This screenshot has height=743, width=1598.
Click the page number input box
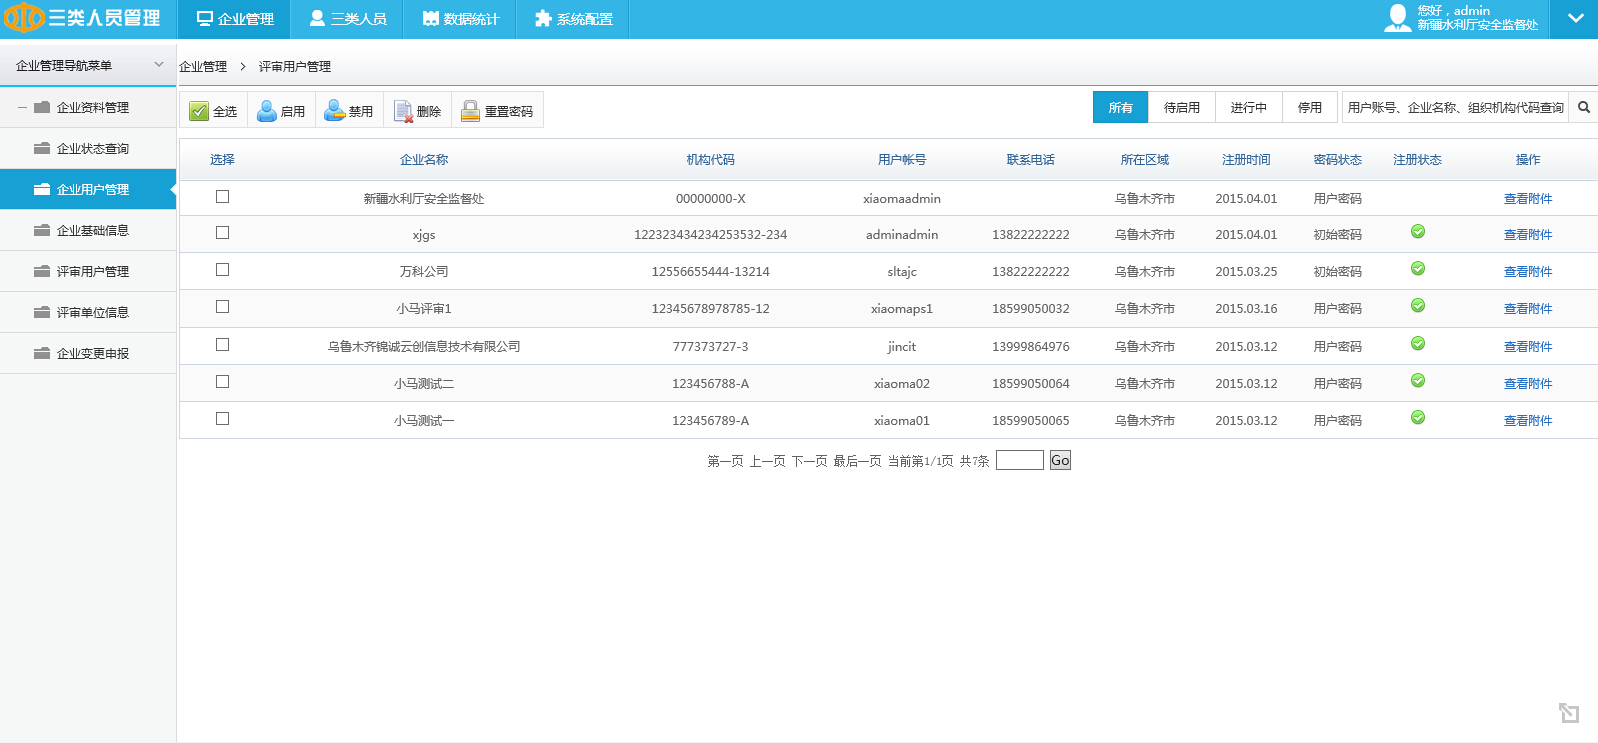[x=1019, y=460]
